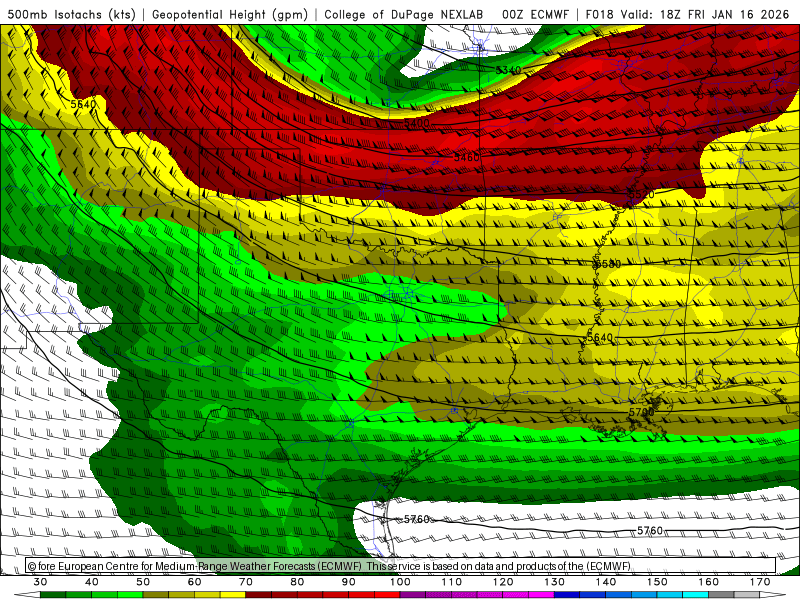This screenshot has height=600, width=800.
Task: Click the 110 value on the color scale
Action: pos(452,582)
